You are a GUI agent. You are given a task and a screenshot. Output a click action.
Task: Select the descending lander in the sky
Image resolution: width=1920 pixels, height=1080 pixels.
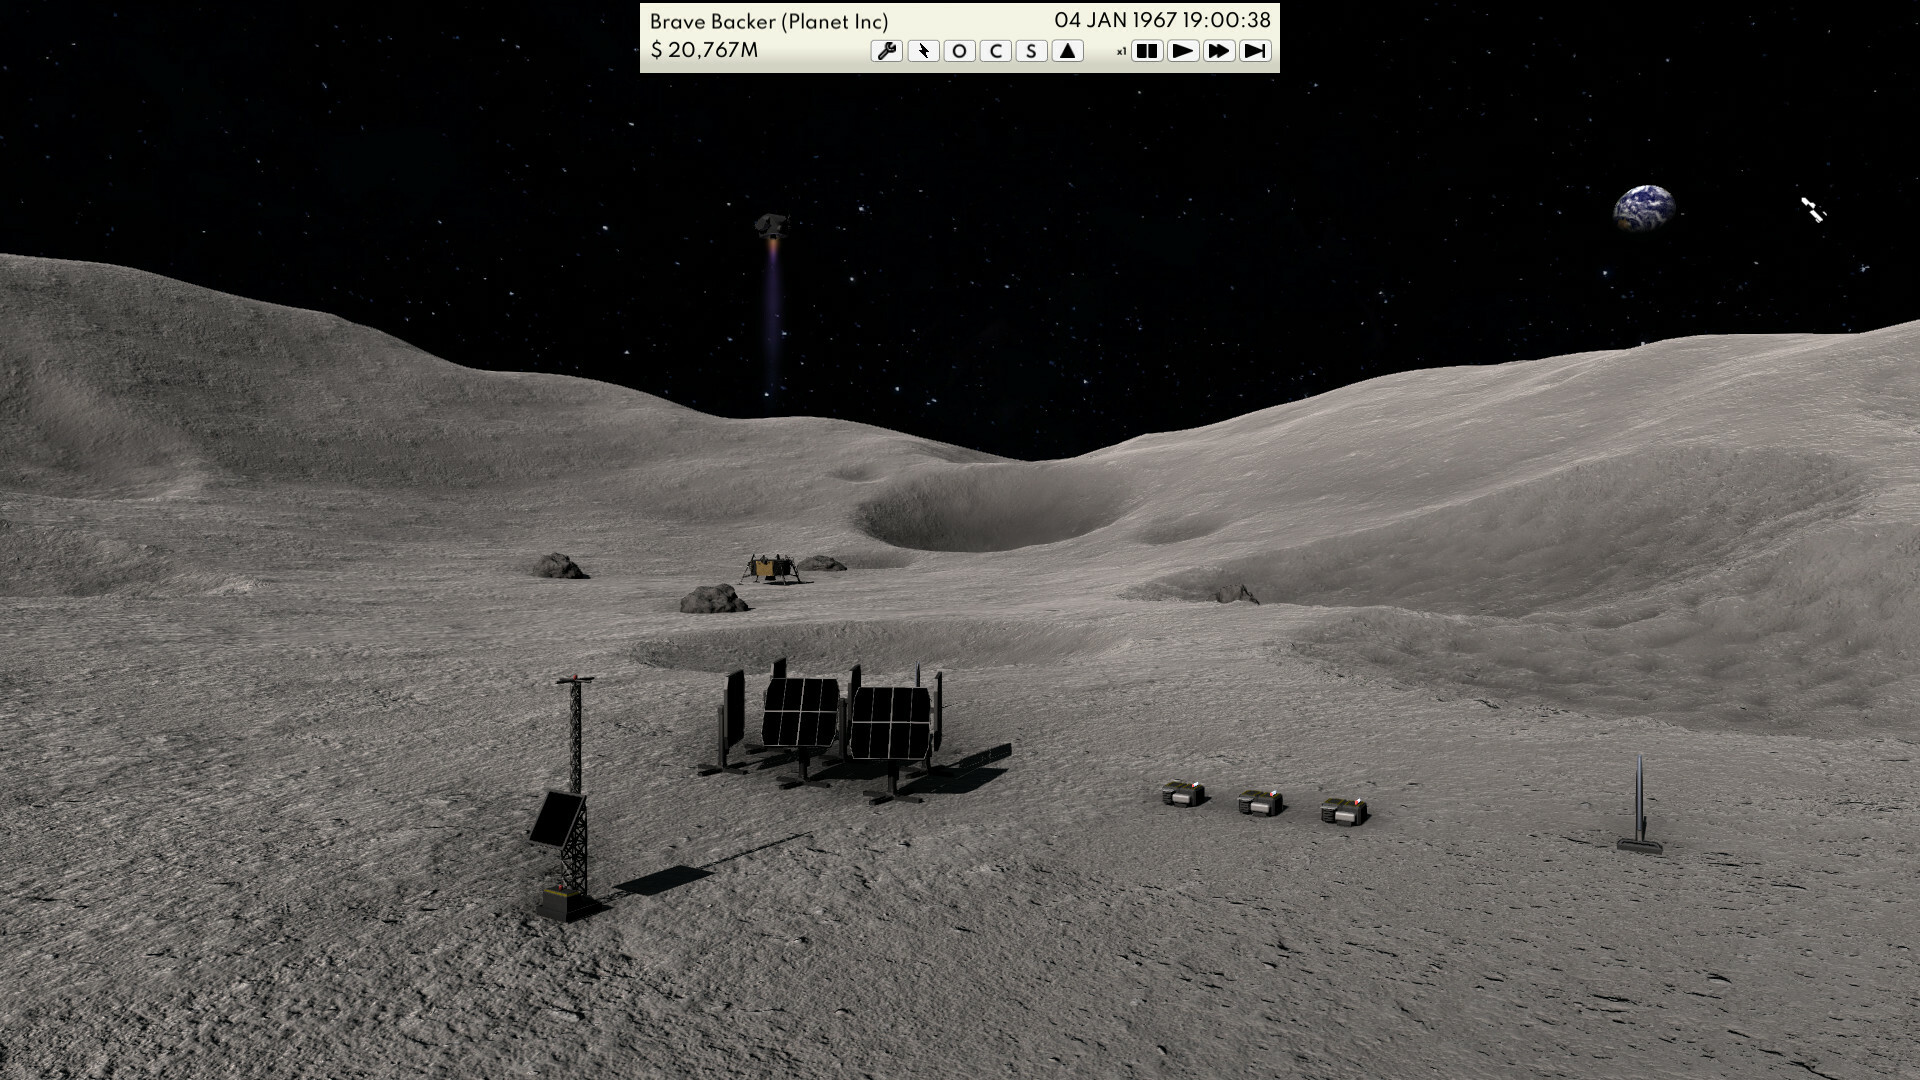[x=768, y=225]
